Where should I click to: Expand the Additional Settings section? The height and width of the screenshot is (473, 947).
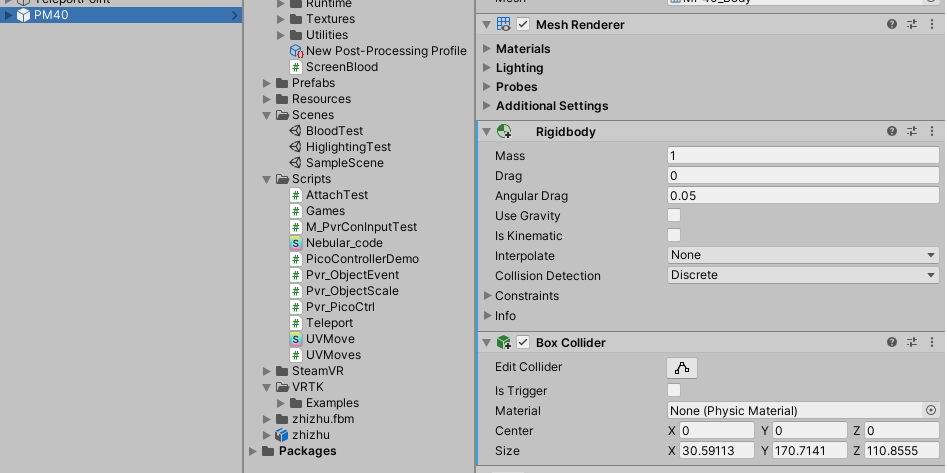coord(487,106)
